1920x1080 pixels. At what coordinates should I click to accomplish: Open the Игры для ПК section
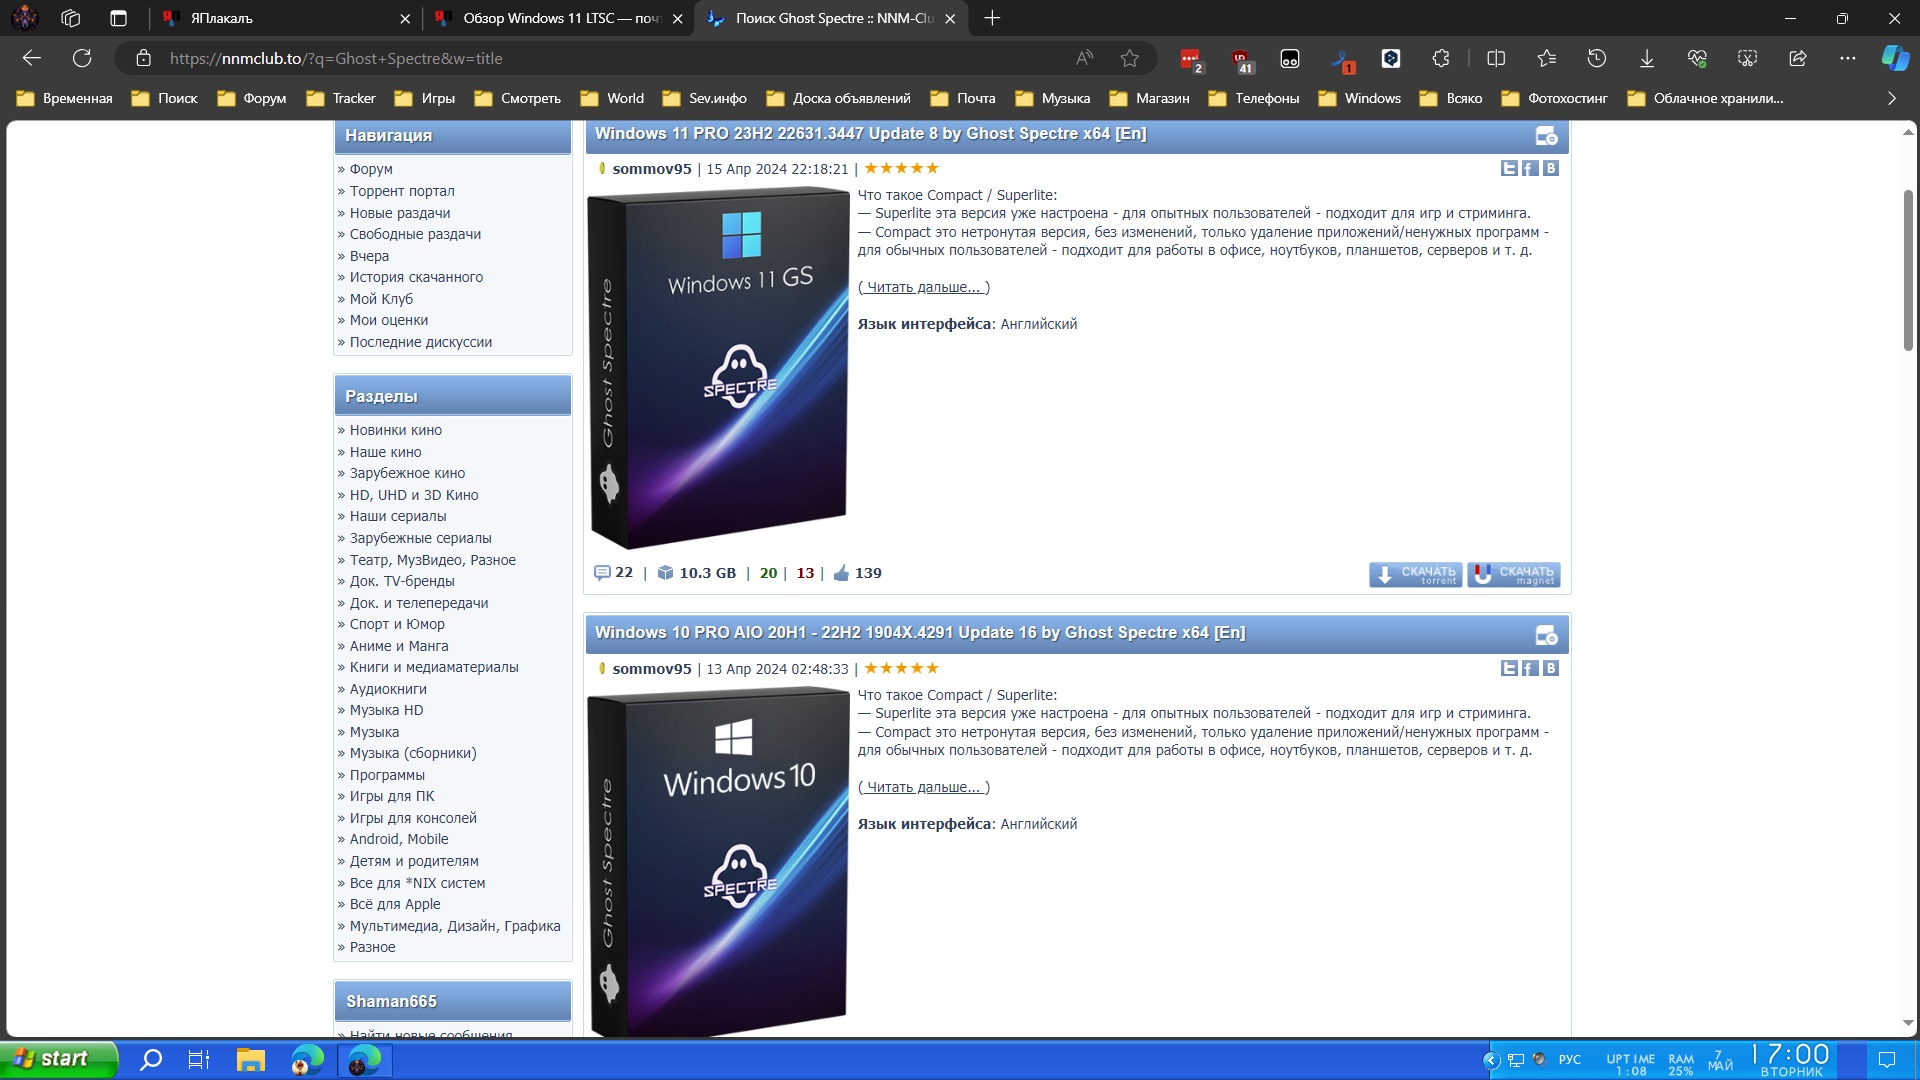[392, 796]
